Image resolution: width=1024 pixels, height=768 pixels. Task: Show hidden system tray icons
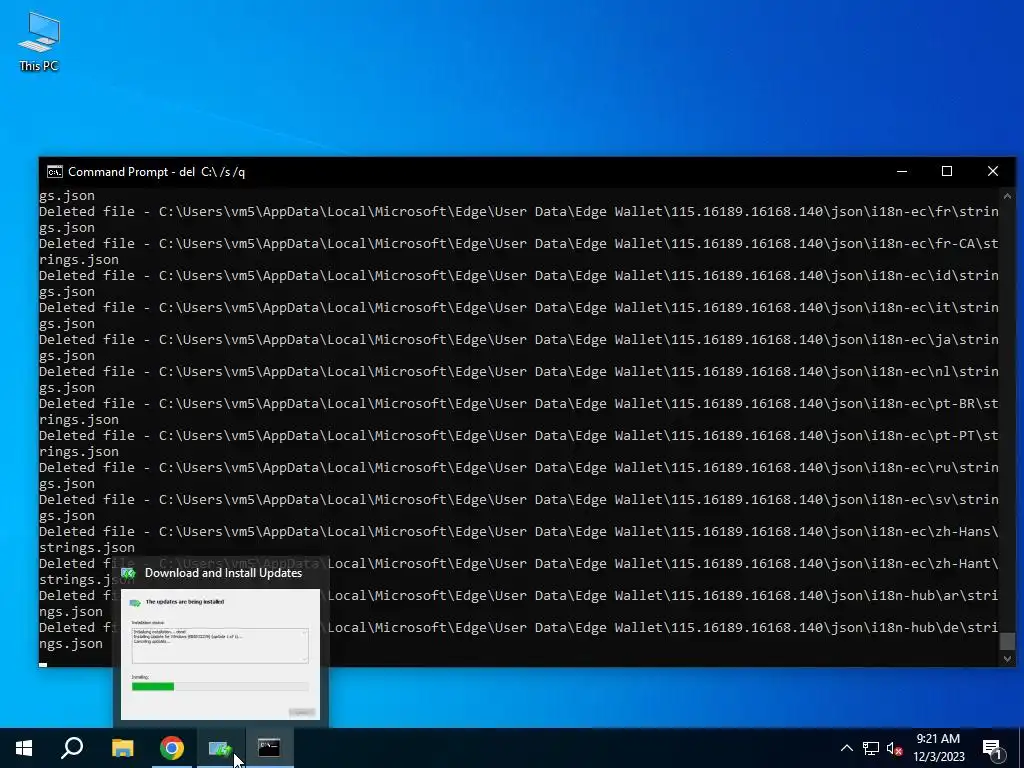tap(846, 748)
